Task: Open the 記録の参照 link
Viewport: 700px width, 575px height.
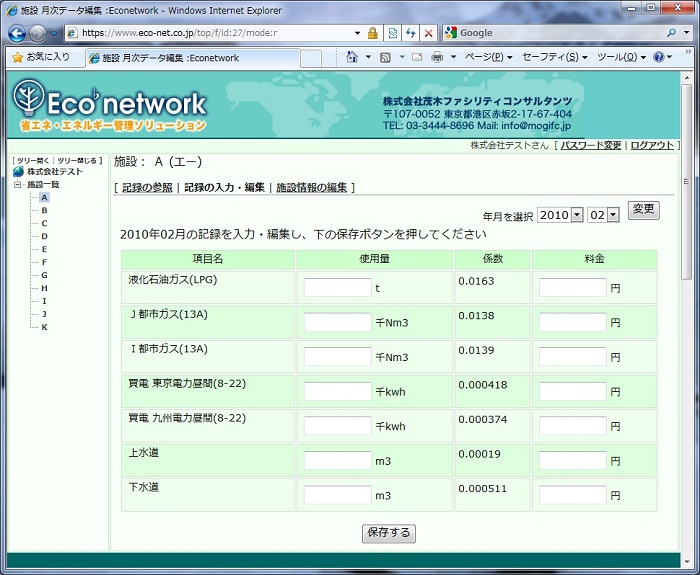Action: point(147,188)
